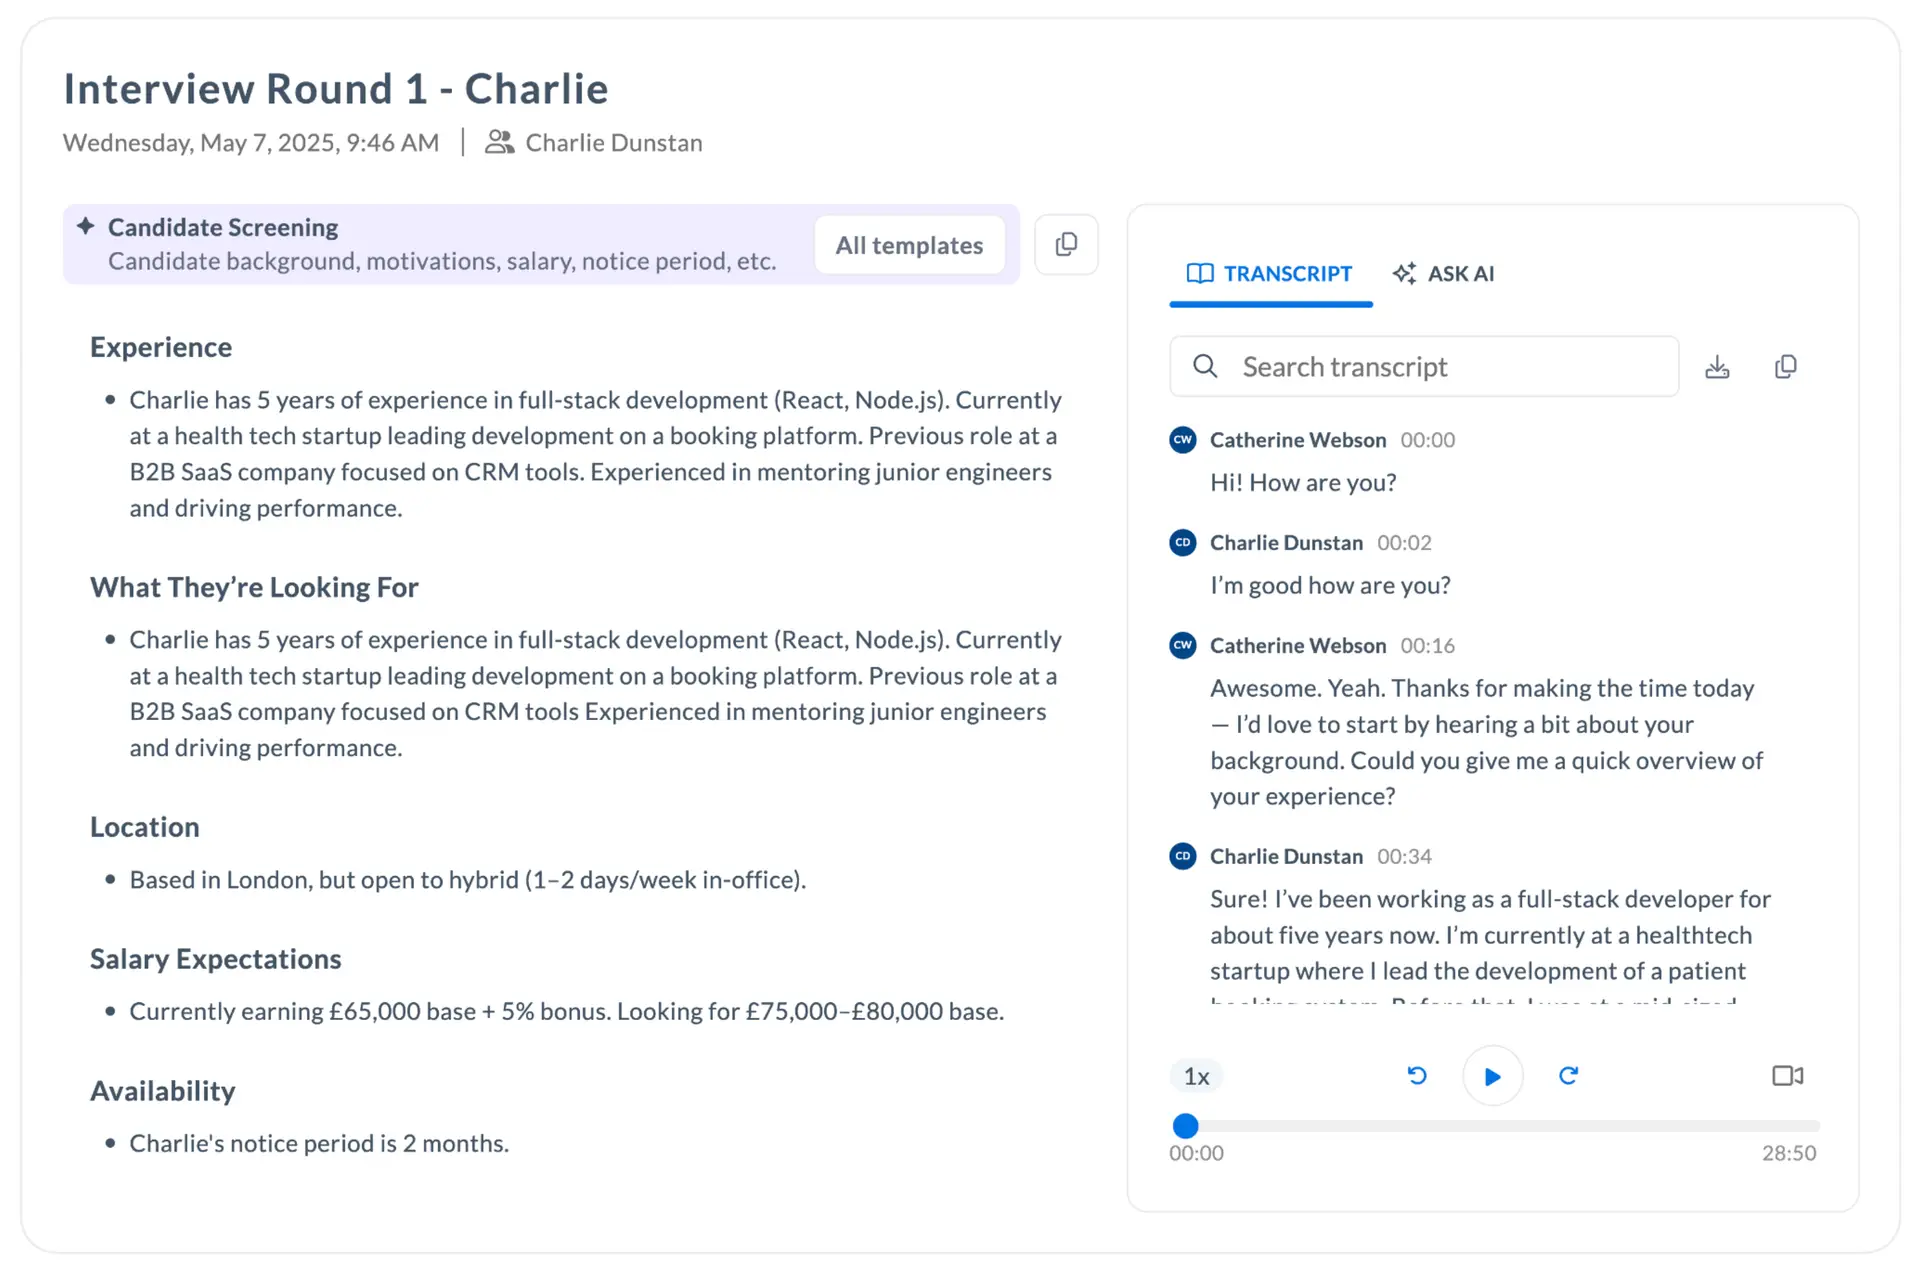
Task: Click the attendees icon near Charlie Dunstan
Action: [499, 142]
